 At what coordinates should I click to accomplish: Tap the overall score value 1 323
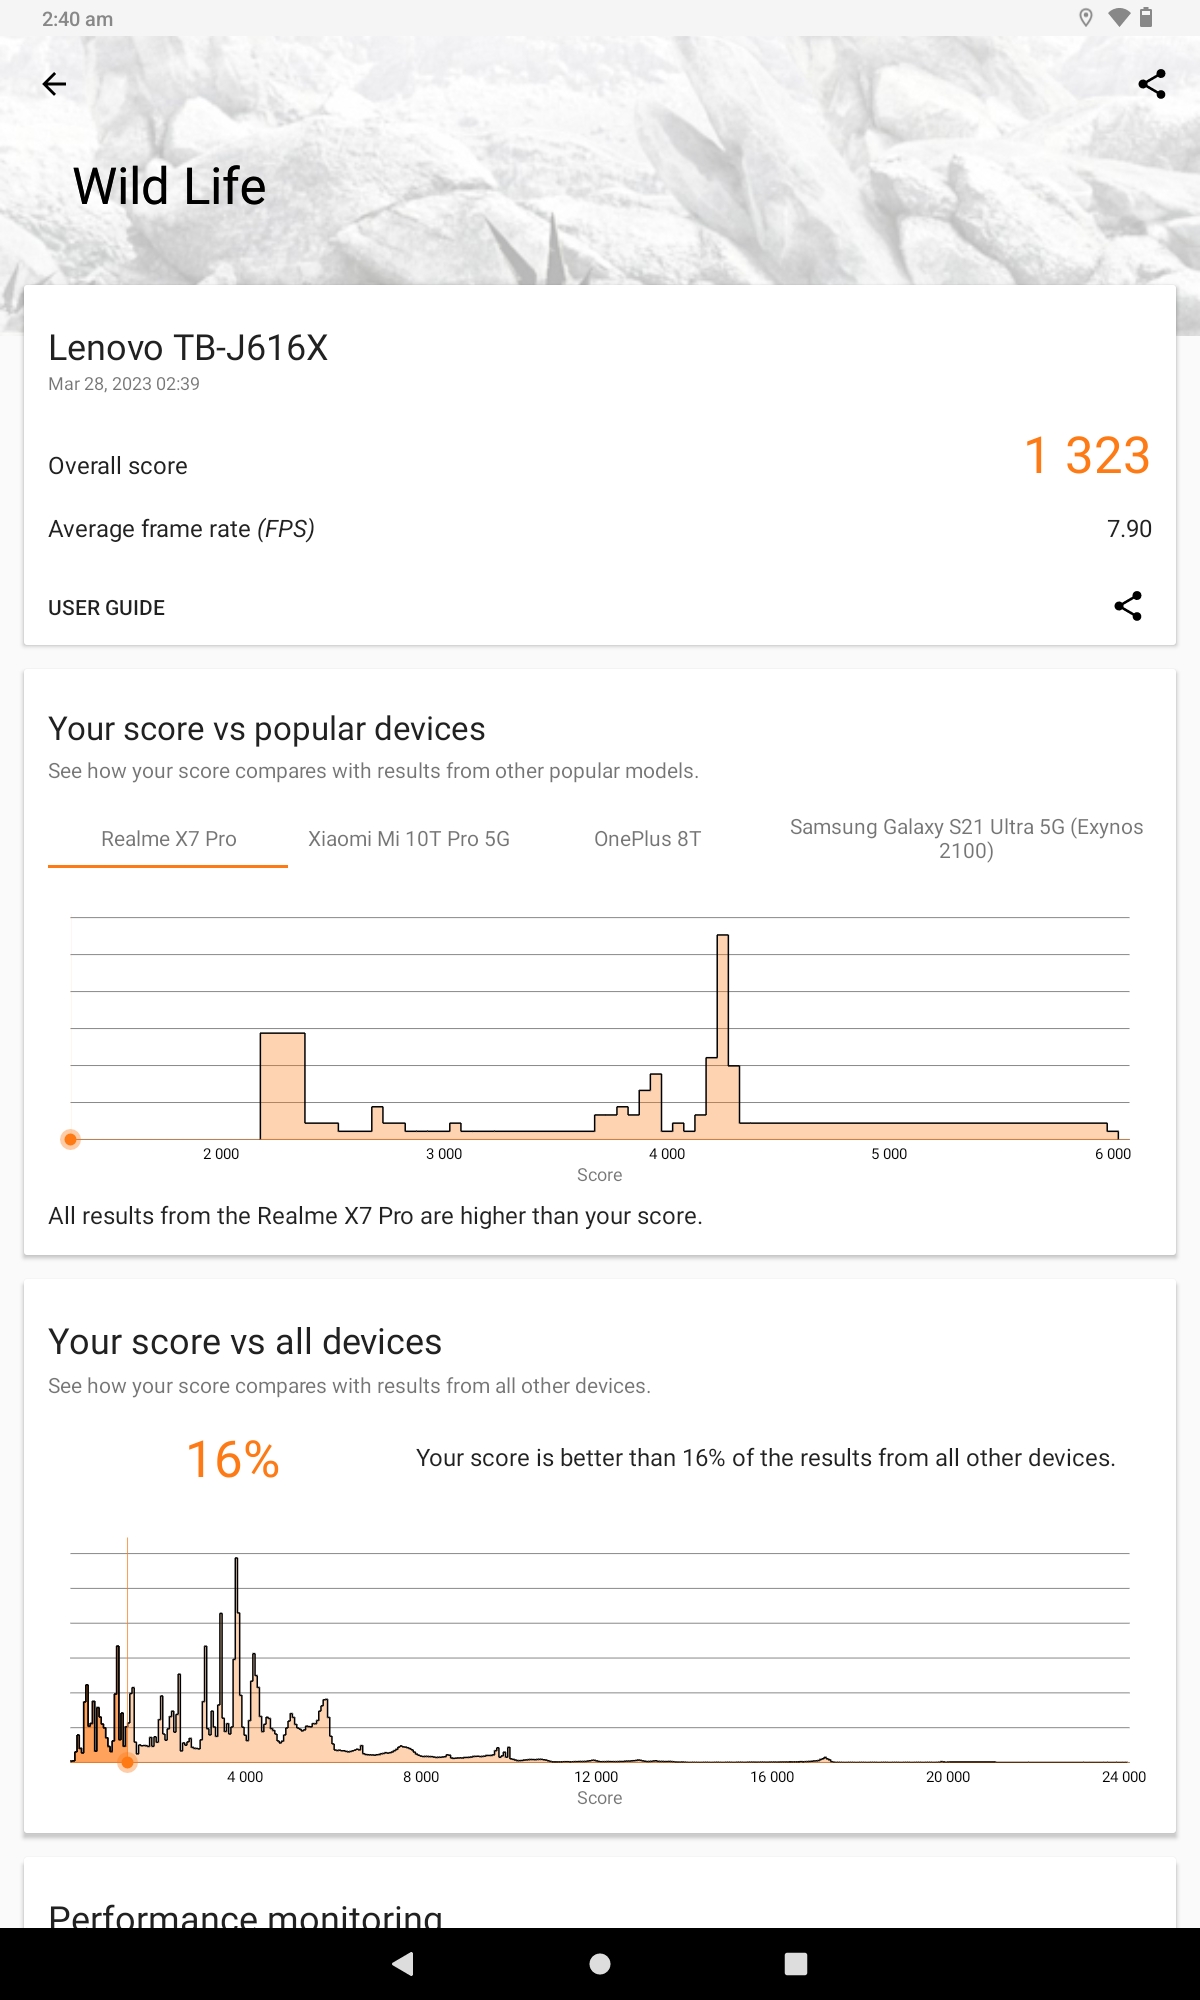[1087, 456]
